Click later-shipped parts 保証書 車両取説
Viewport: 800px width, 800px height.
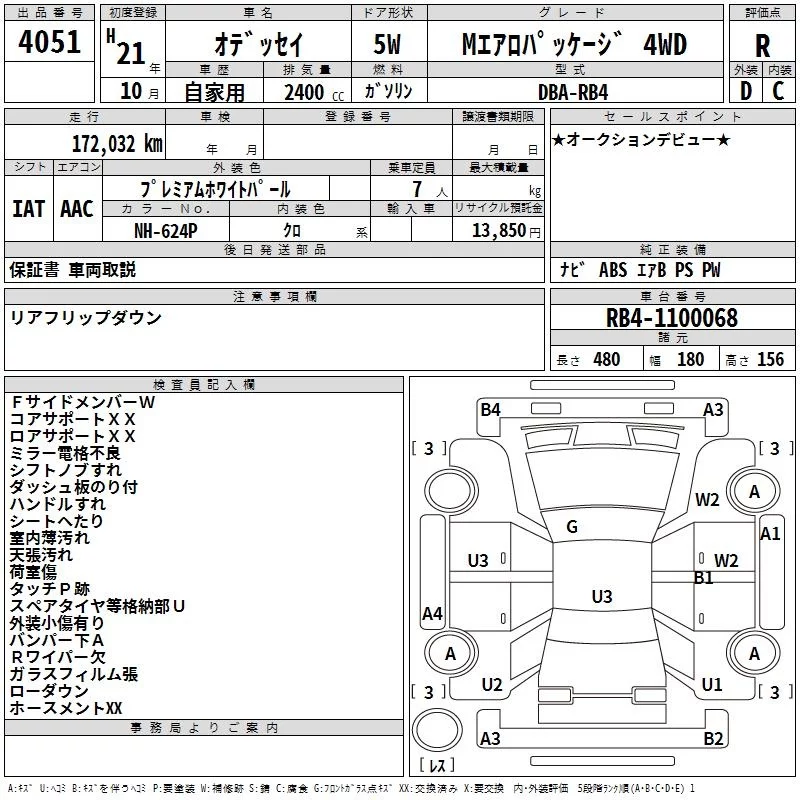tap(72, 269)
